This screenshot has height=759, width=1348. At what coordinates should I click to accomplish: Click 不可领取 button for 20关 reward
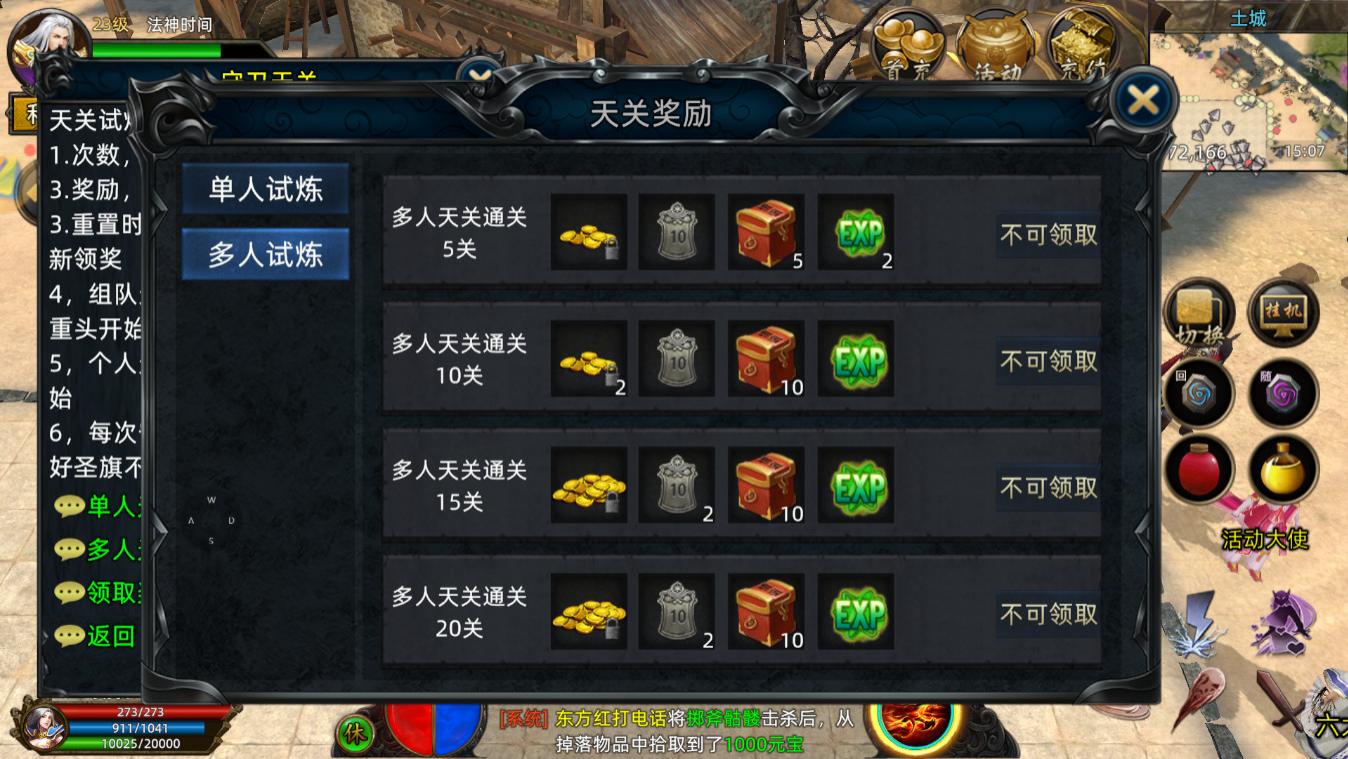pos(1049,614)
